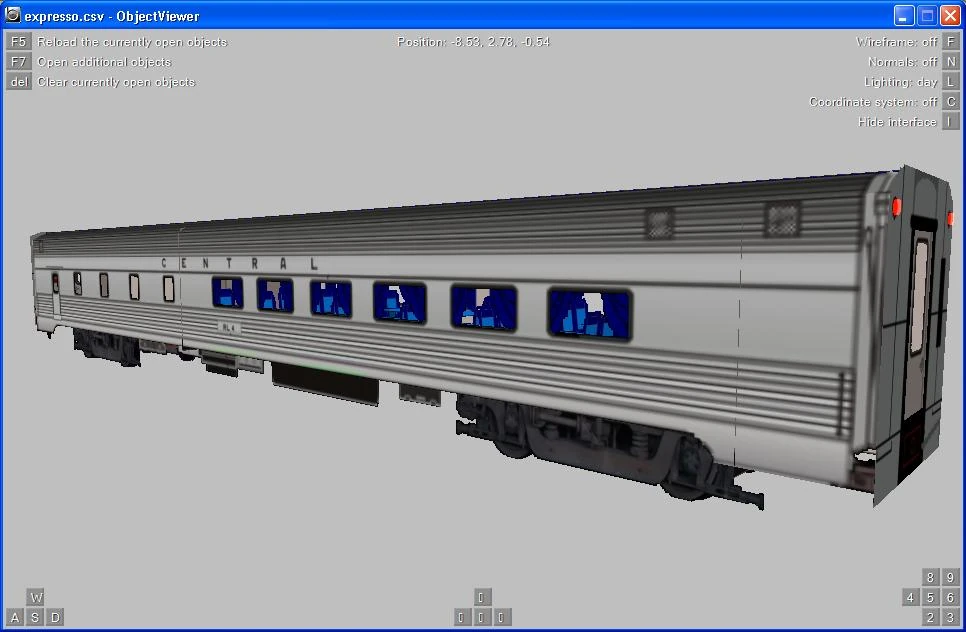Click the numpad 4 key icon
966x632 pixels.
[x=911, y=597]
